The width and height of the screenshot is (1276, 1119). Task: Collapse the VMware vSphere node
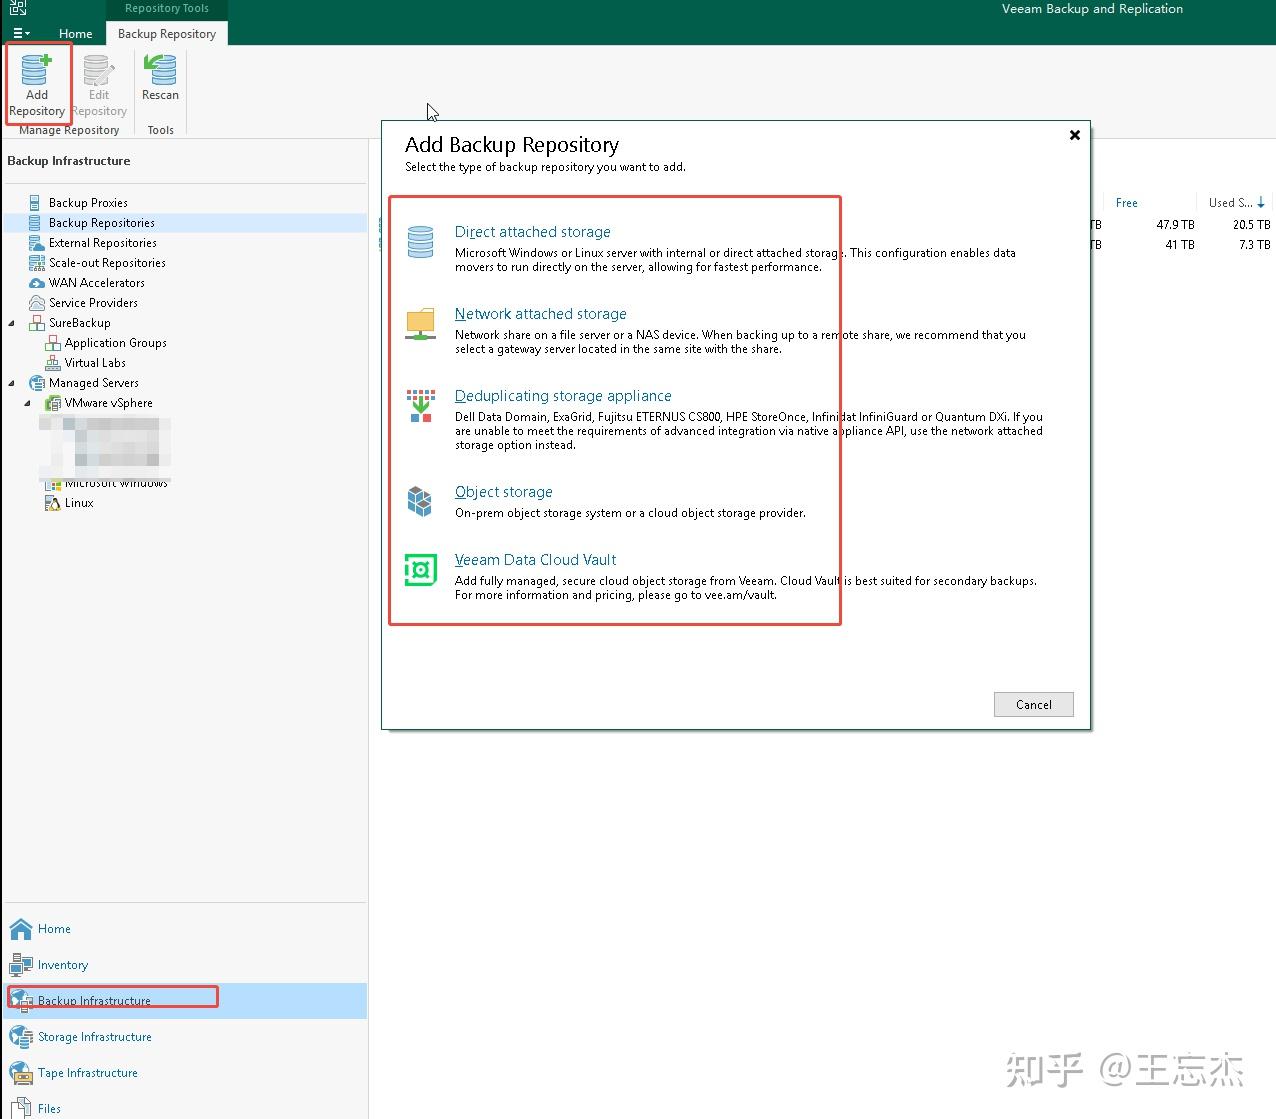[x=28, y=403]
